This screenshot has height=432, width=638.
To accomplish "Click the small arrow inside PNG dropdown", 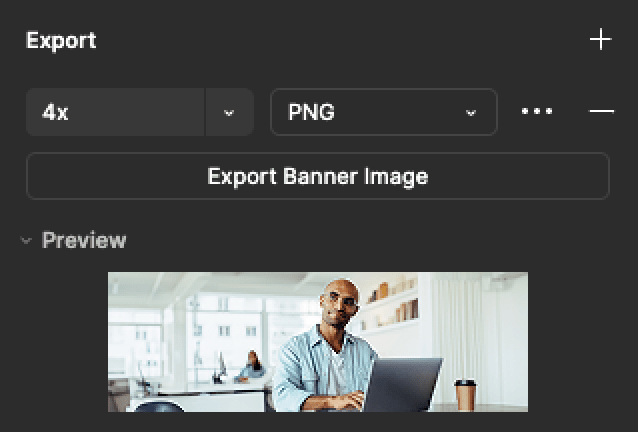I will point(471,113).
